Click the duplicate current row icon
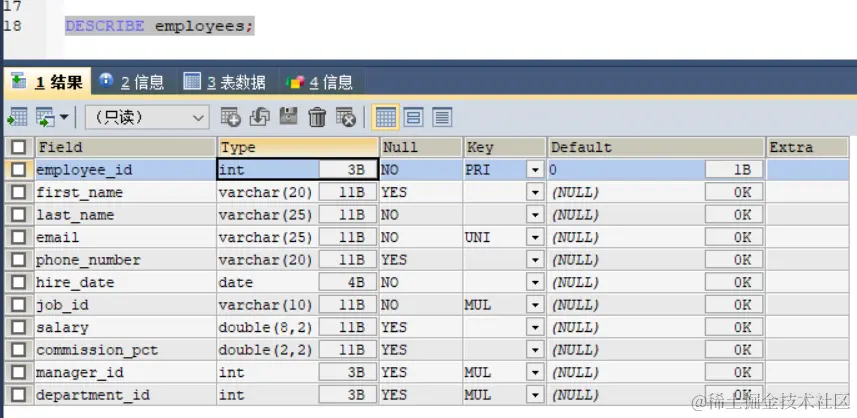This screenshot has width=857, height=418. point(260,117)
